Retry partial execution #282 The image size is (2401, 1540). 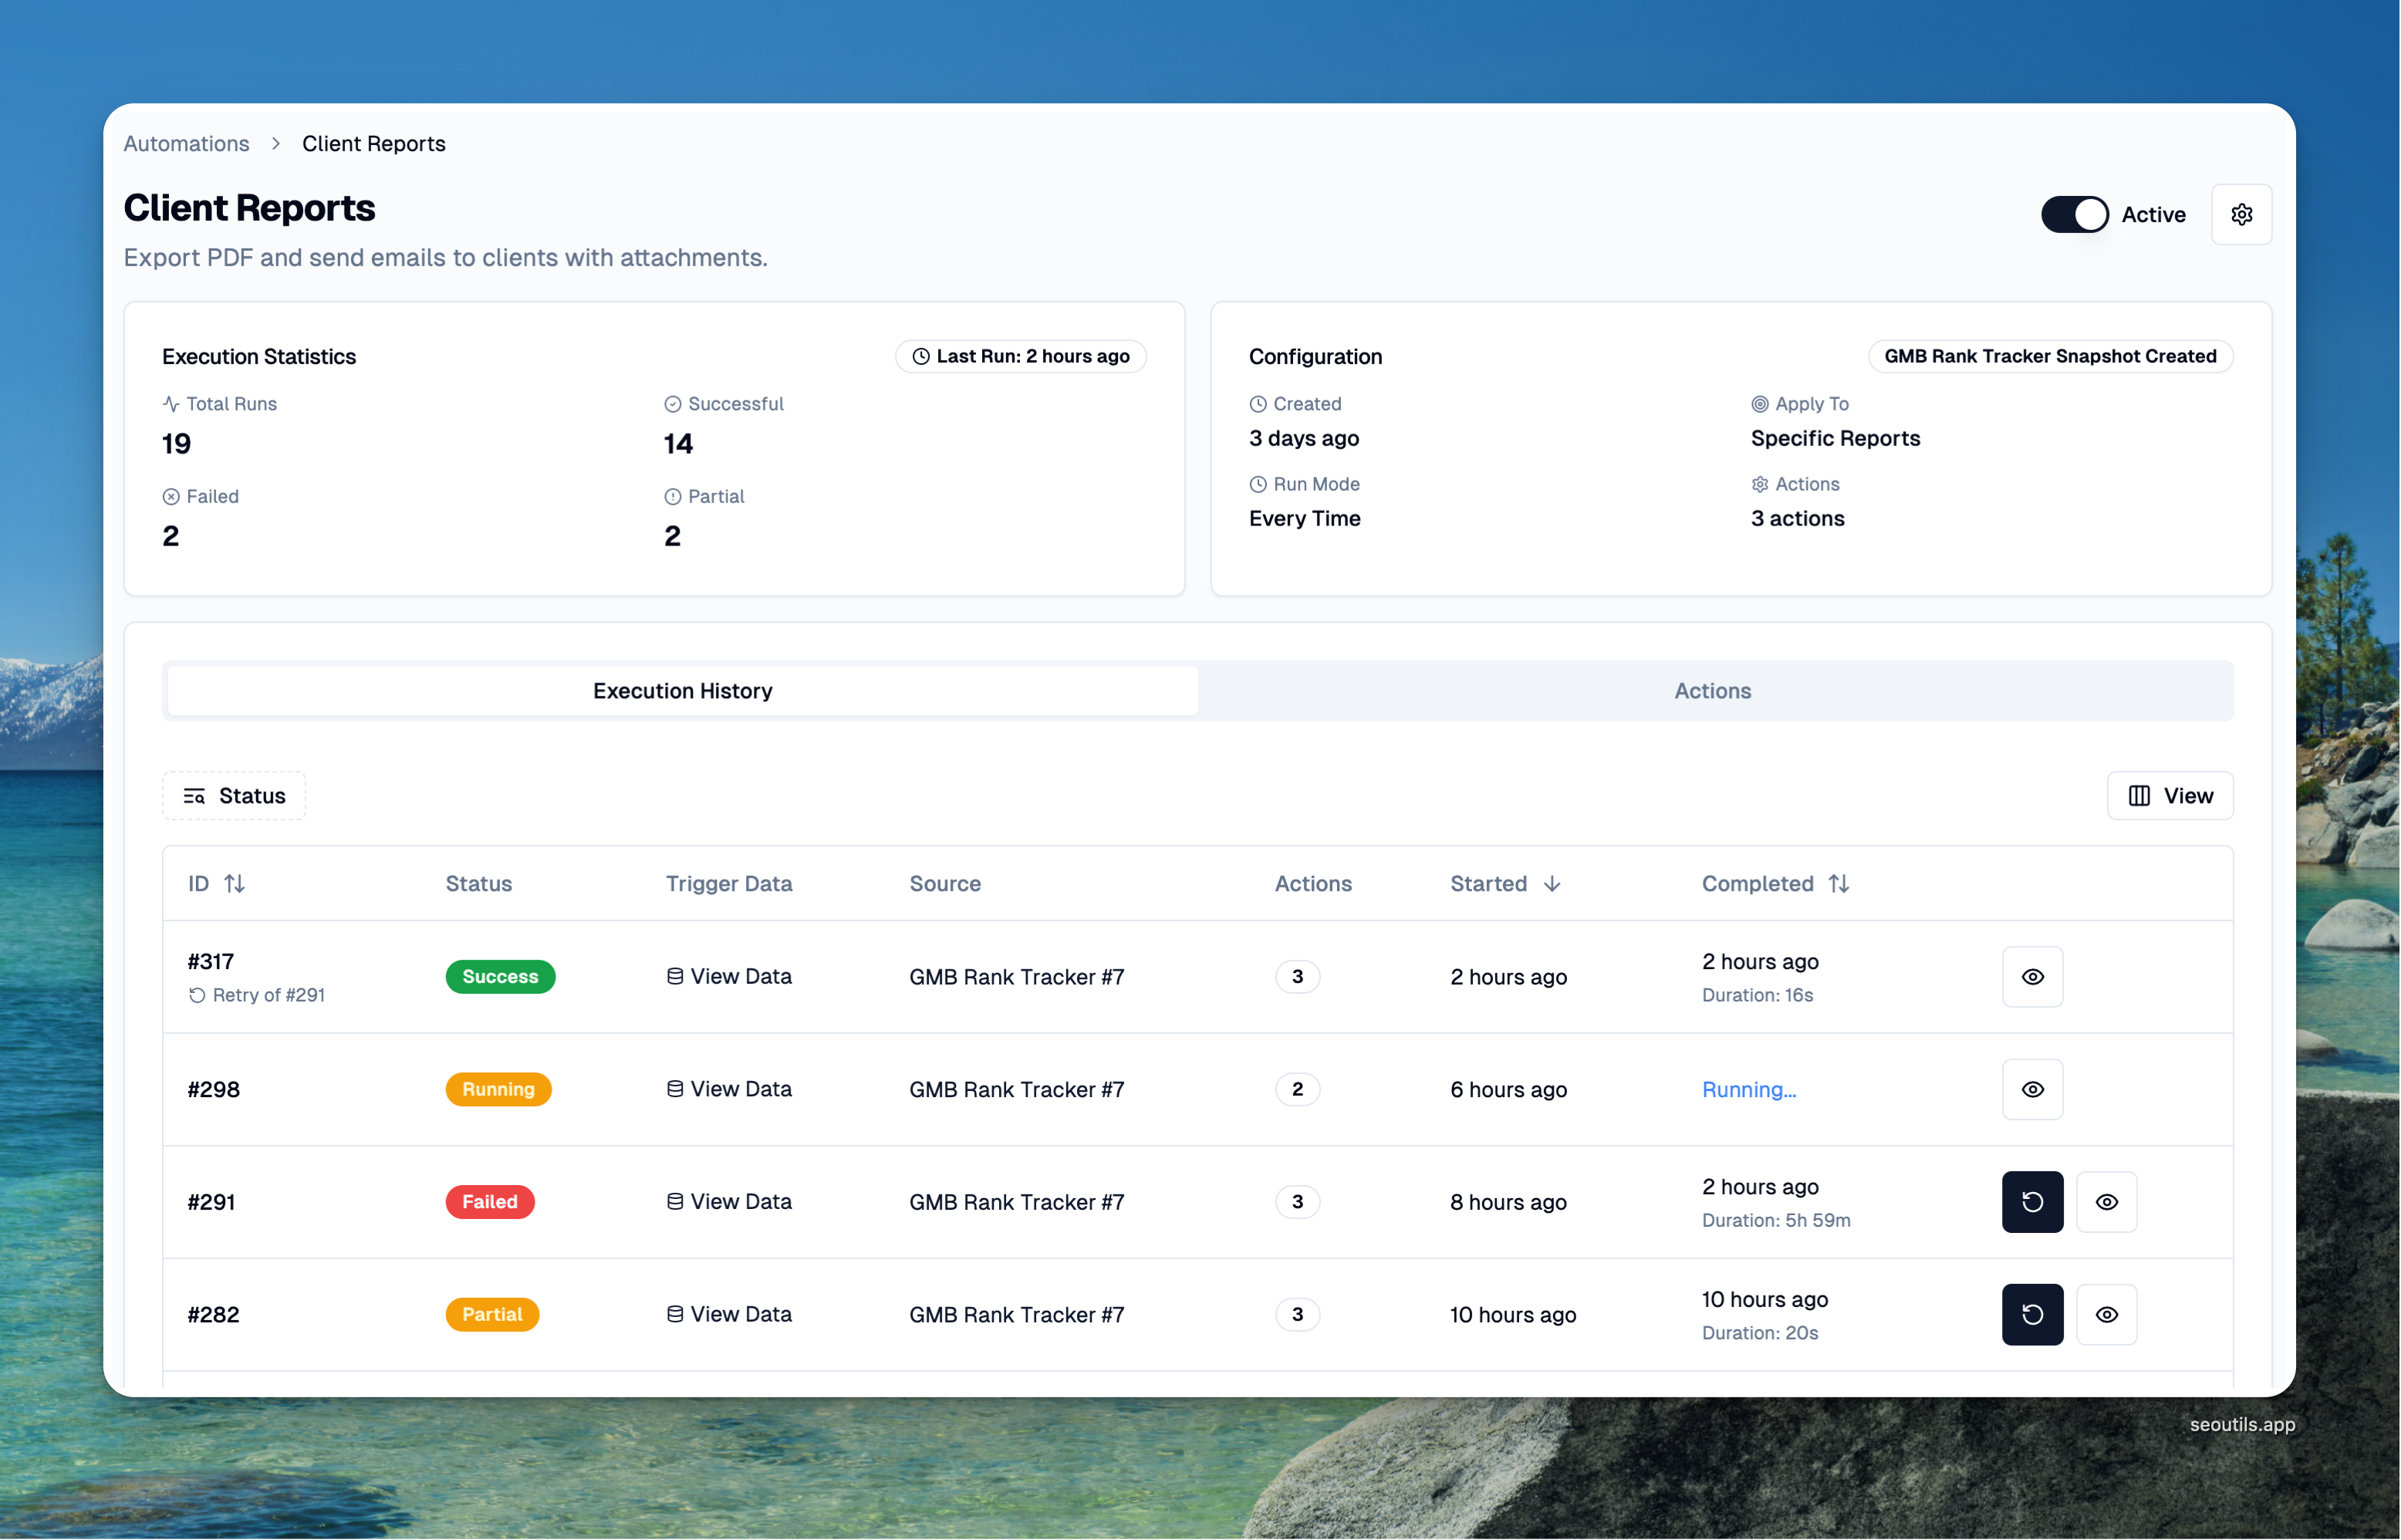point(2031,1314)
